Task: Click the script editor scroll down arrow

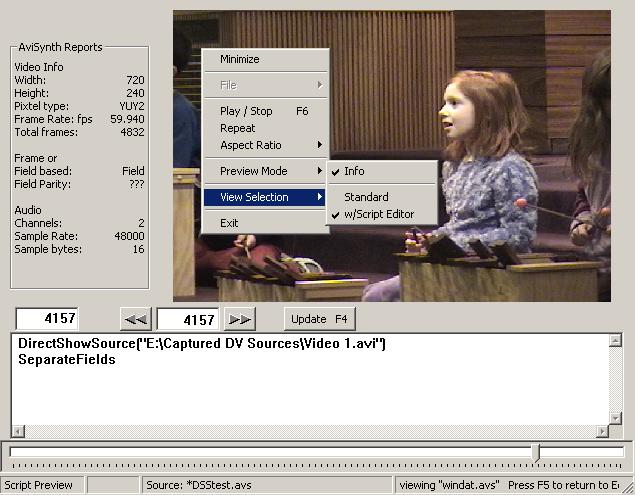Action: click(x=615, y=418)
